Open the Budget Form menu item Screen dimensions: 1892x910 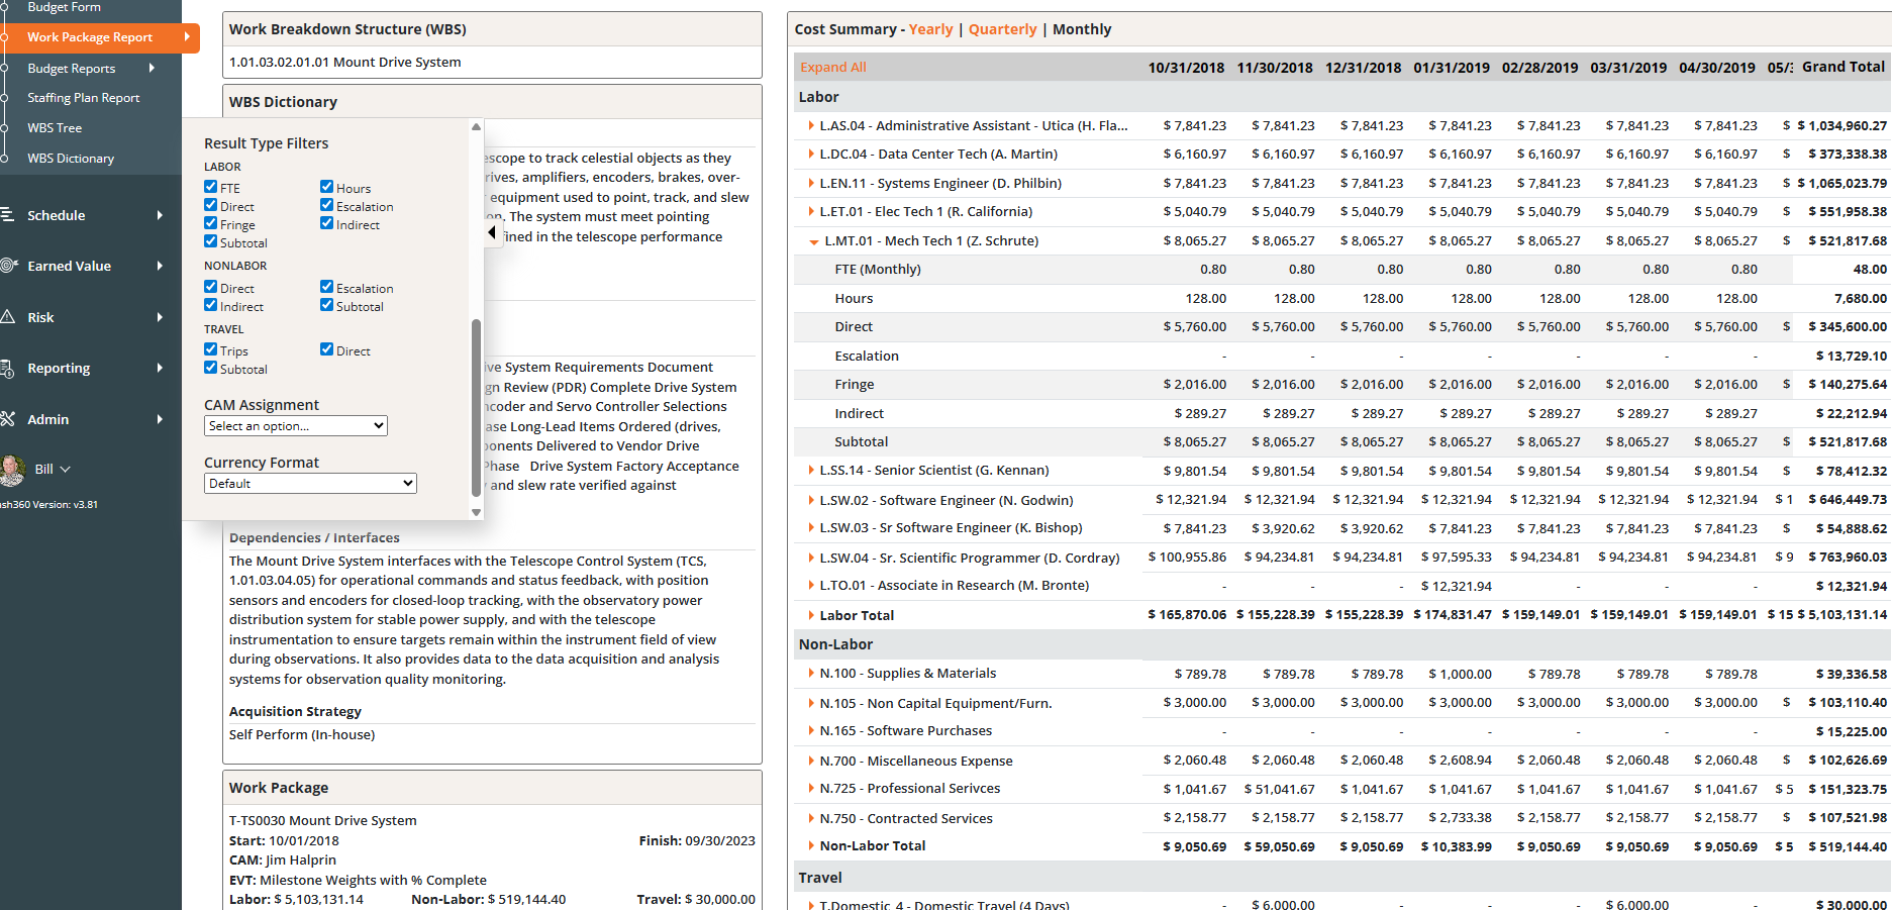click(x=64, y=7)
